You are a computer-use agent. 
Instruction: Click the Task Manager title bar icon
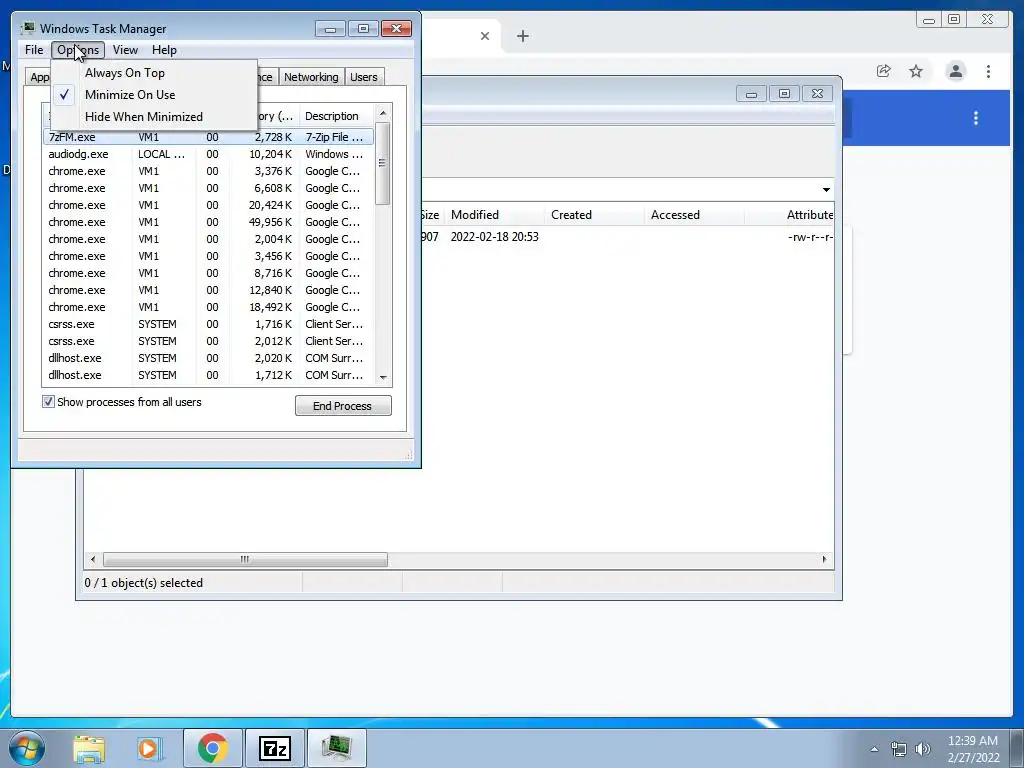(x=27, y=28)
